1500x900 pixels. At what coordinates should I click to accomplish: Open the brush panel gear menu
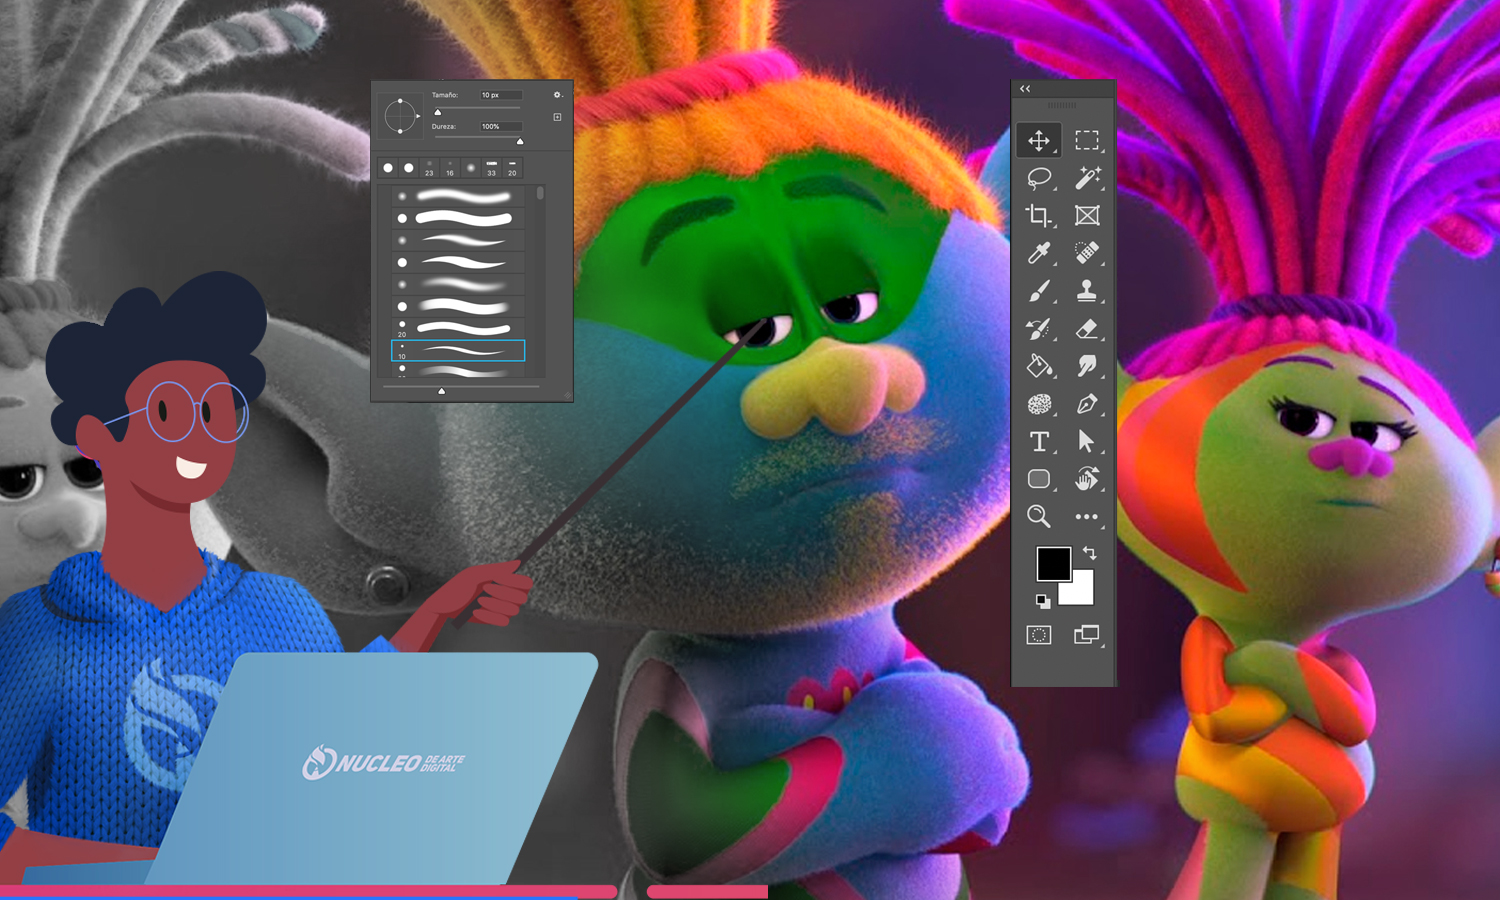coord(558,95)
